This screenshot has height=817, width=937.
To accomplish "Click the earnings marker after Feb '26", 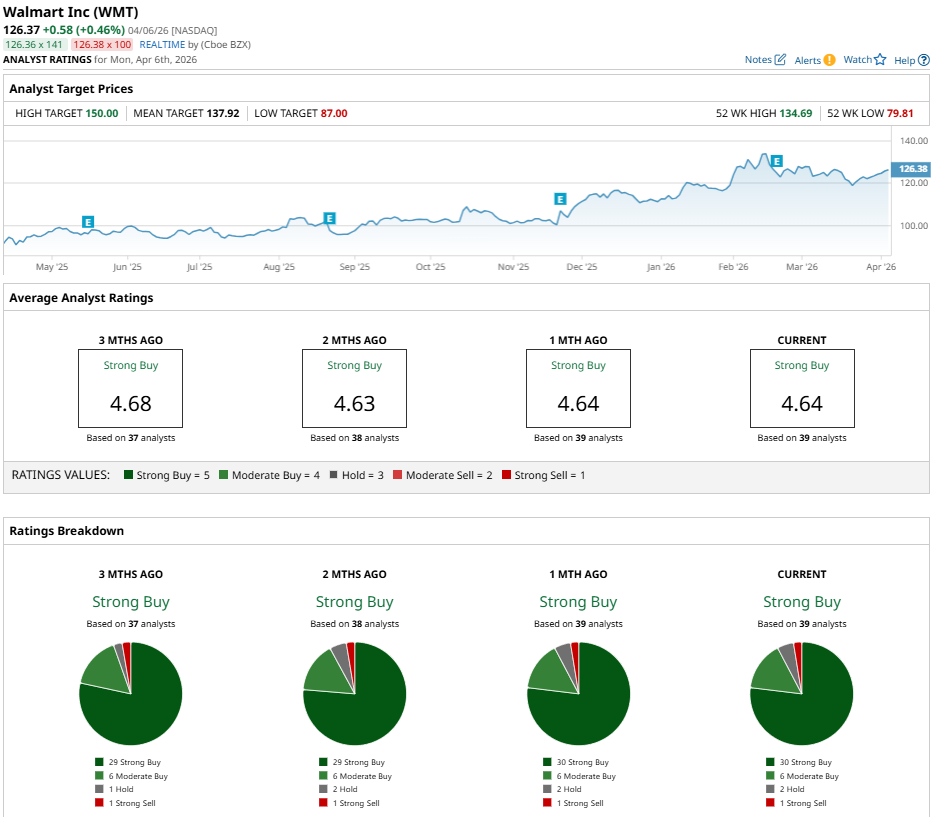I will tap(776, 161).
